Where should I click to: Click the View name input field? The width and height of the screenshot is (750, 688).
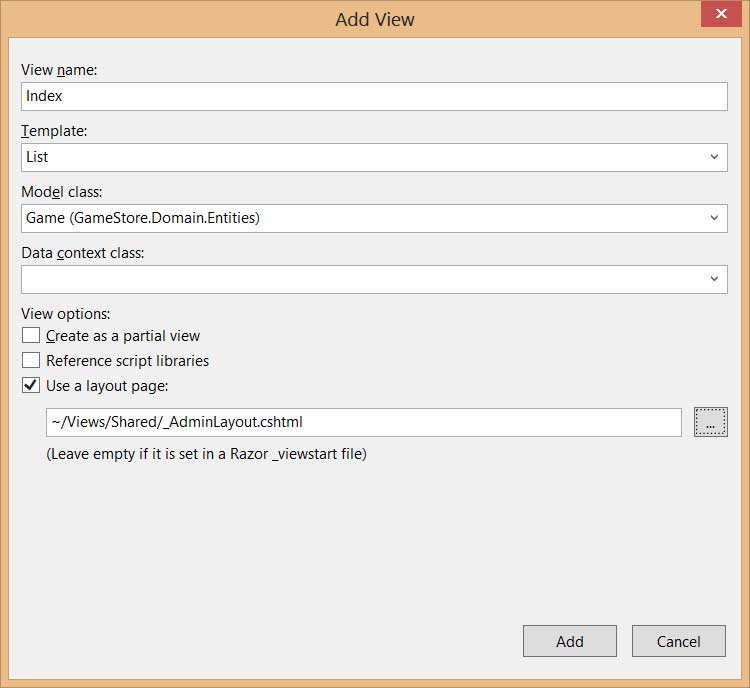pos(374,96)
